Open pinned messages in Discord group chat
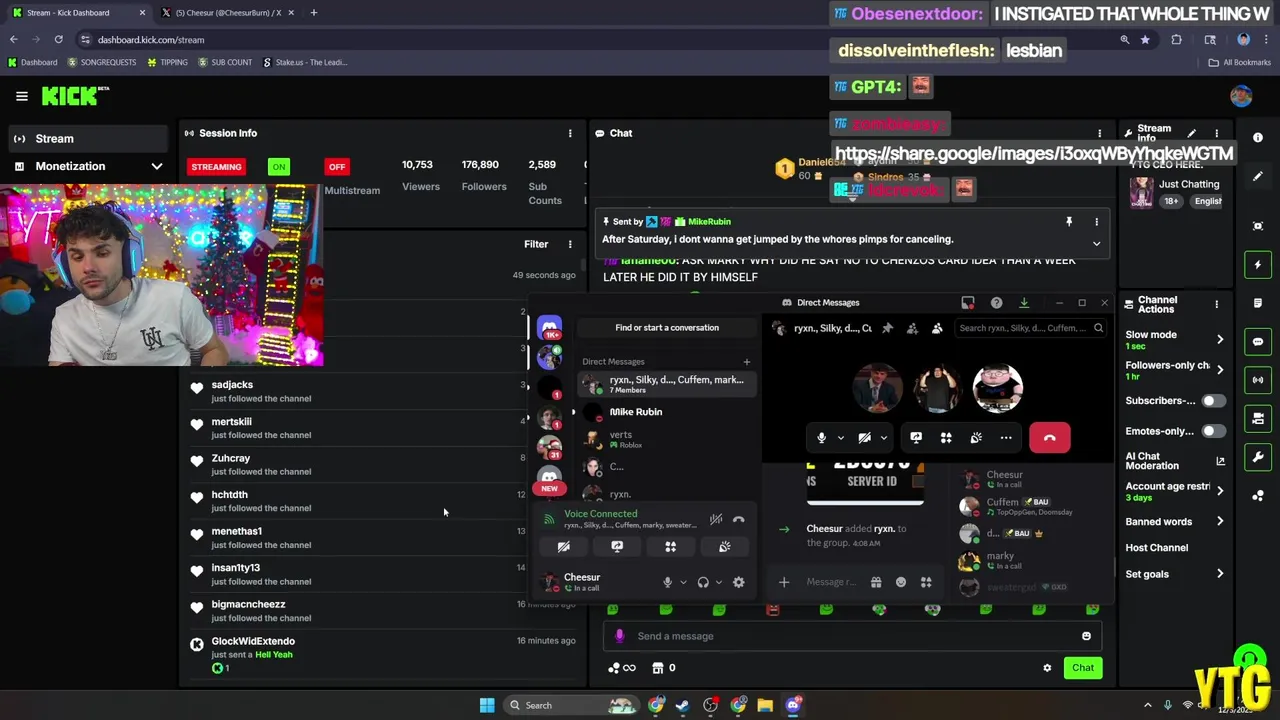 coord(887,328)
